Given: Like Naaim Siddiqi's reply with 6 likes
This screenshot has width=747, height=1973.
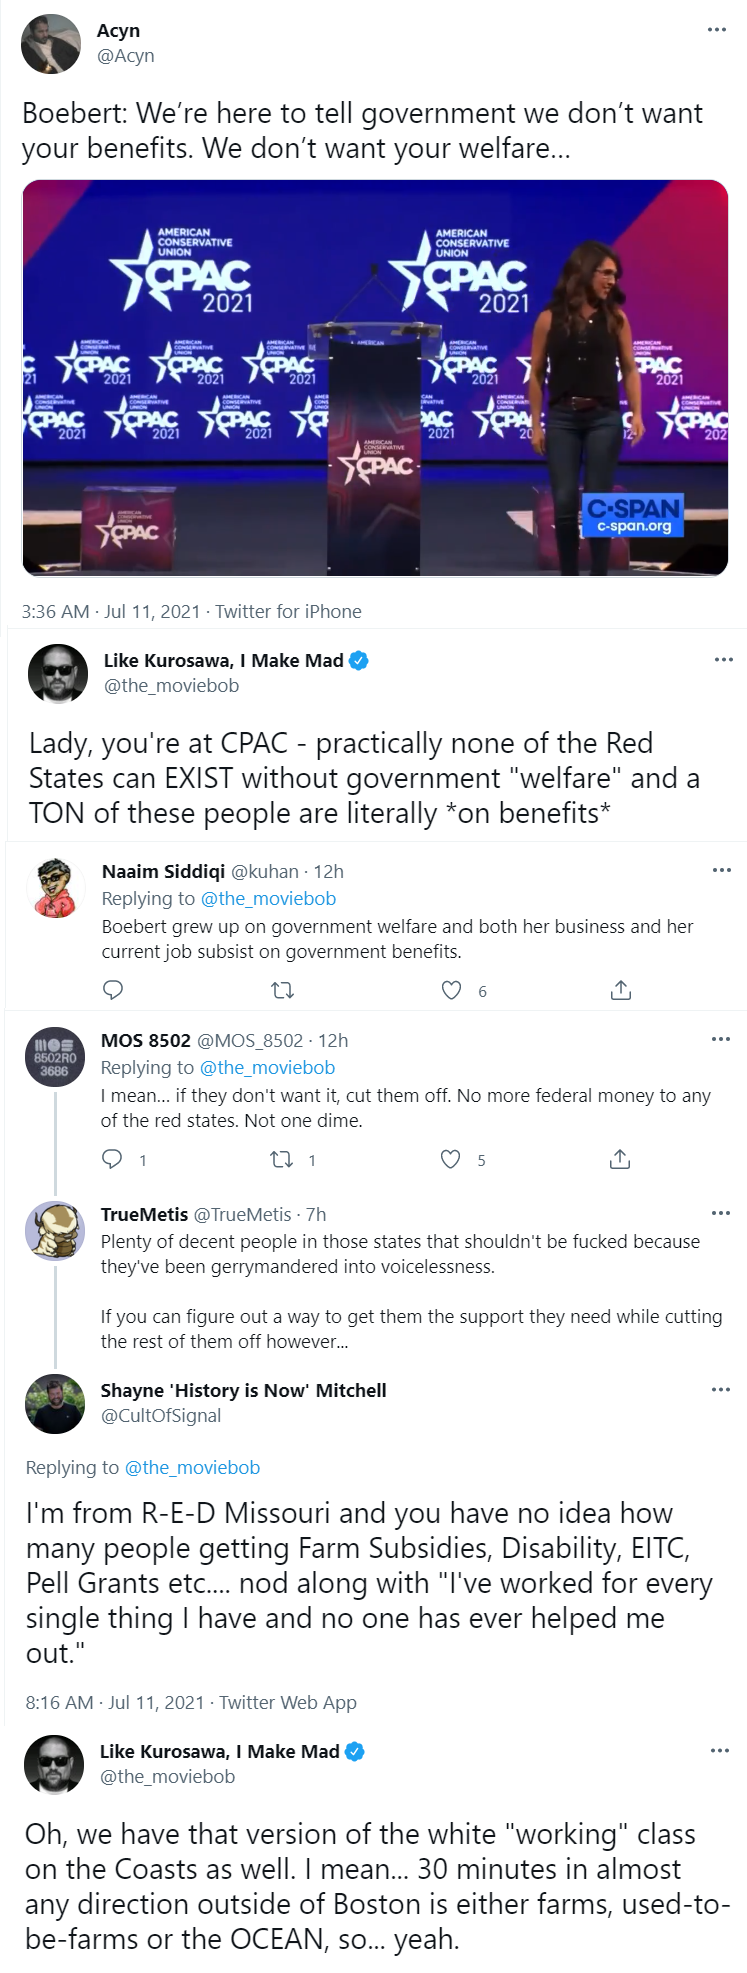Looking at the screenshot, I should tap(452, 990).
